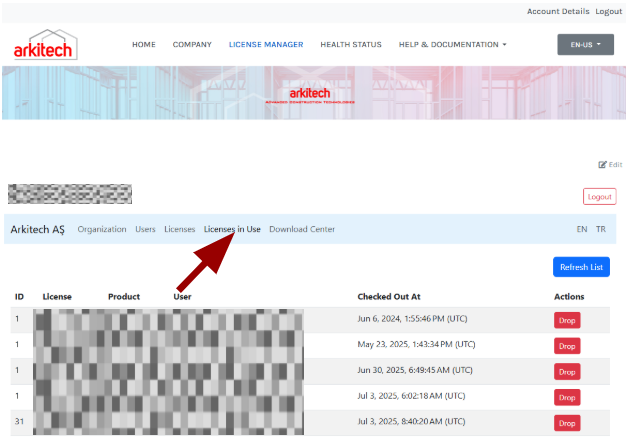Switch language to EN in subnav
The width and height of the screenshot is (627, 440).
[582, 229]
